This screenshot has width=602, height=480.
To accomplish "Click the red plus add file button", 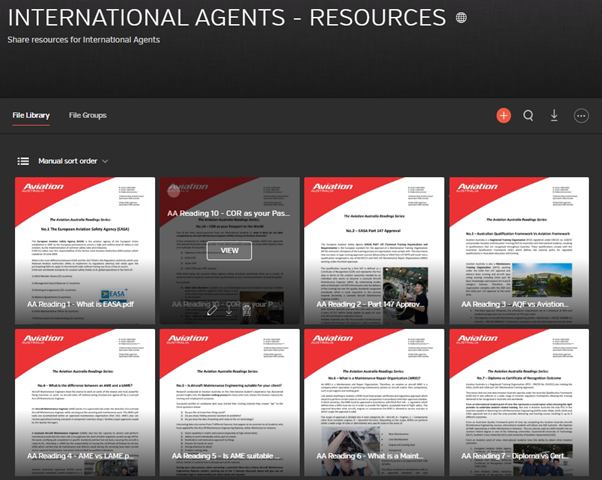I will click(x=503, y=116).
